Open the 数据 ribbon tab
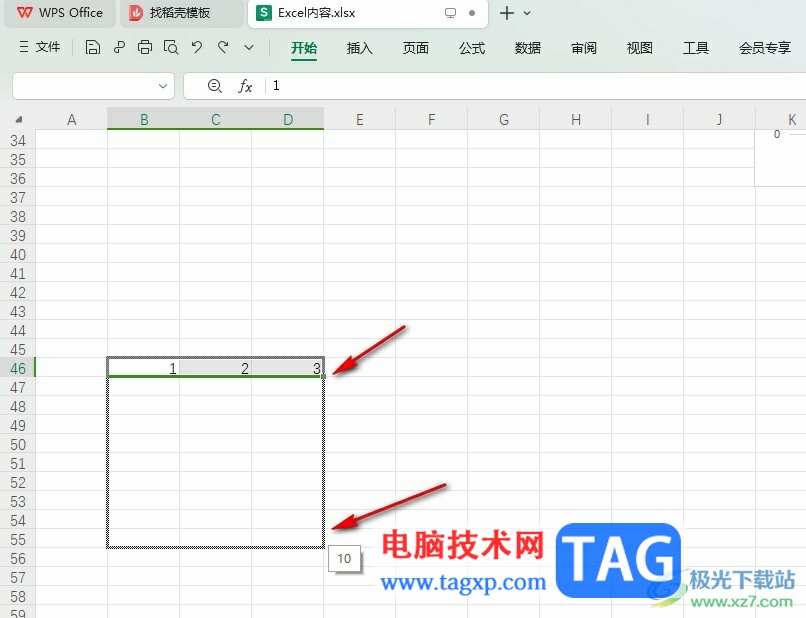Viewport: 806px width, 618px height. coord(528,48)
